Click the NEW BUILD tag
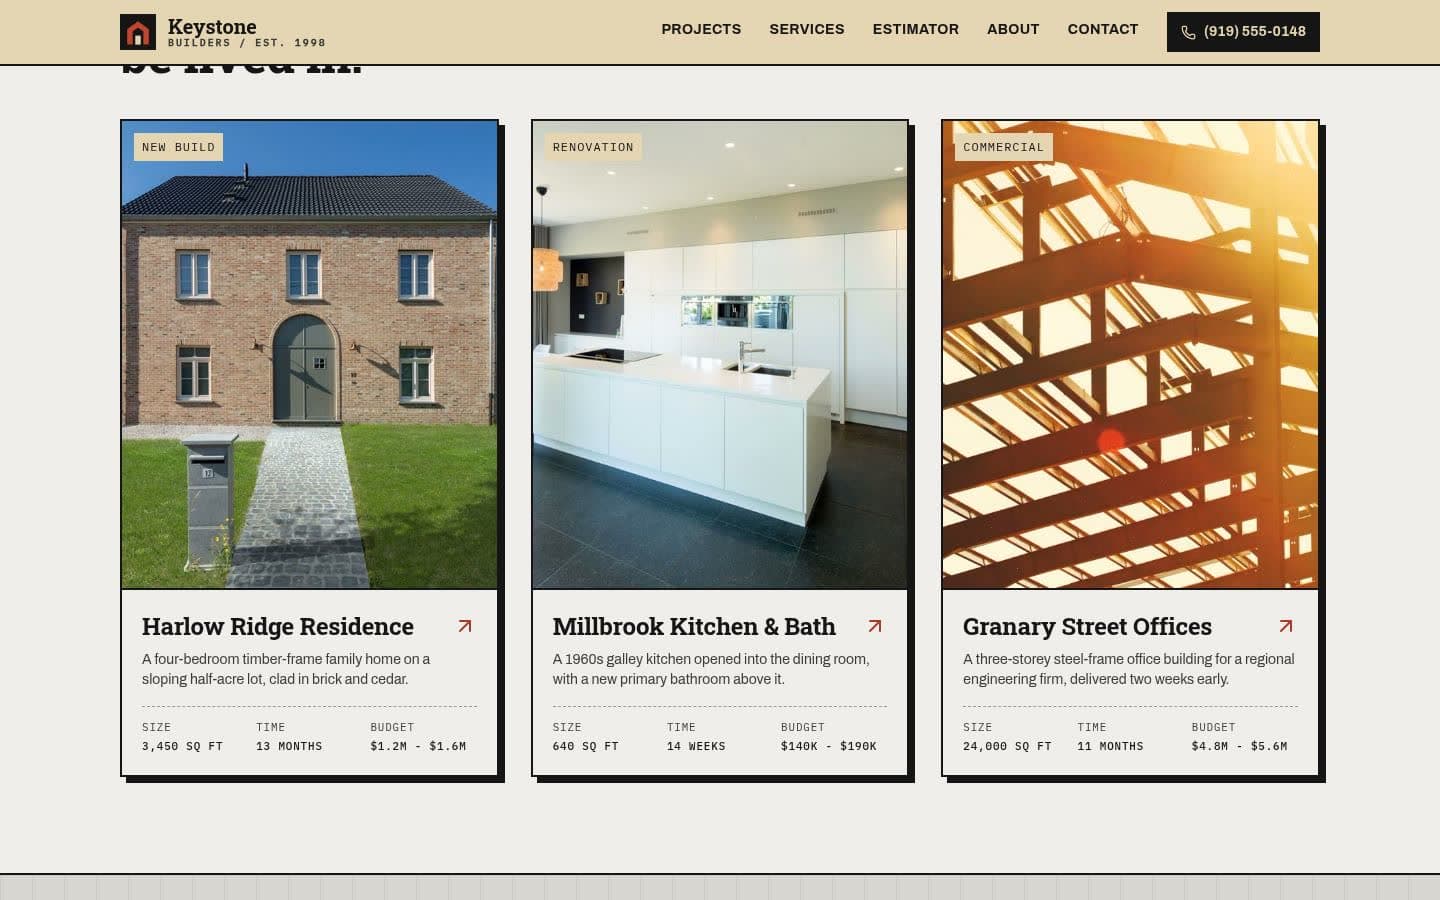The height and width of the screenshot is (900, 1440). click(x=178, y=147)
